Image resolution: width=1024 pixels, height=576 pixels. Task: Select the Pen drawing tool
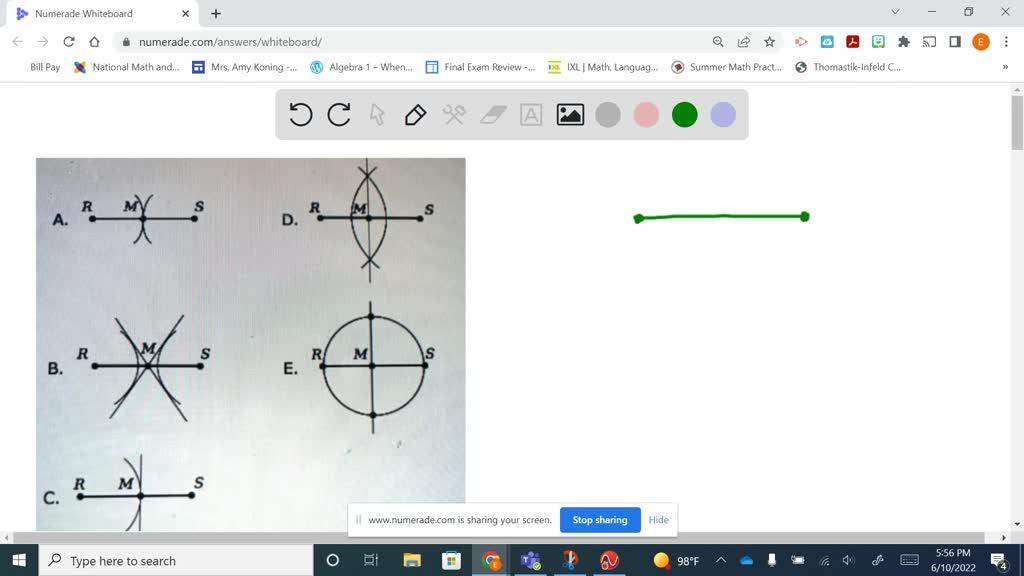[x=414, y=114]
